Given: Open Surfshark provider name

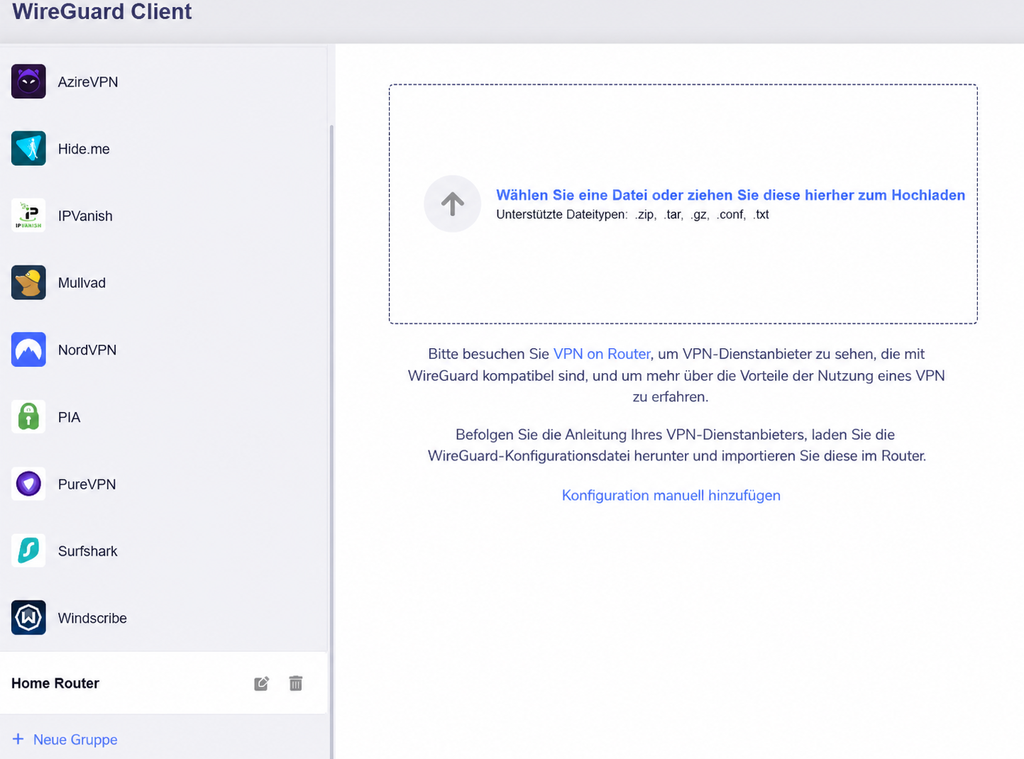Looking at the screenshot, I should [x=88, y=551].
